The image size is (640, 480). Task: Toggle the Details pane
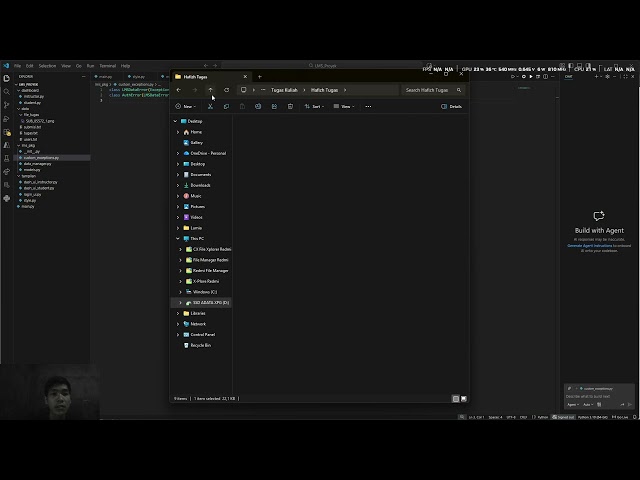coord(451,107)
